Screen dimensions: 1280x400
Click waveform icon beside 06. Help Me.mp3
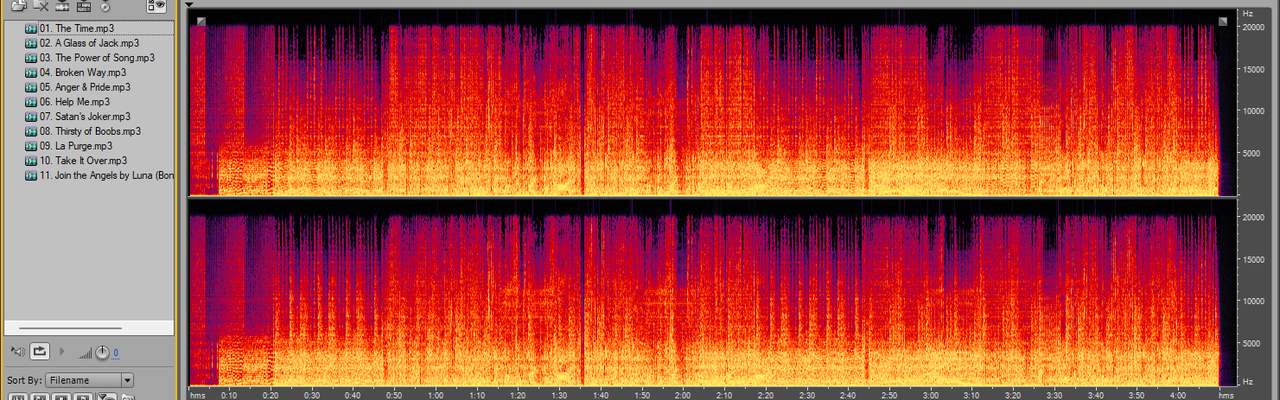click(31, 102)
